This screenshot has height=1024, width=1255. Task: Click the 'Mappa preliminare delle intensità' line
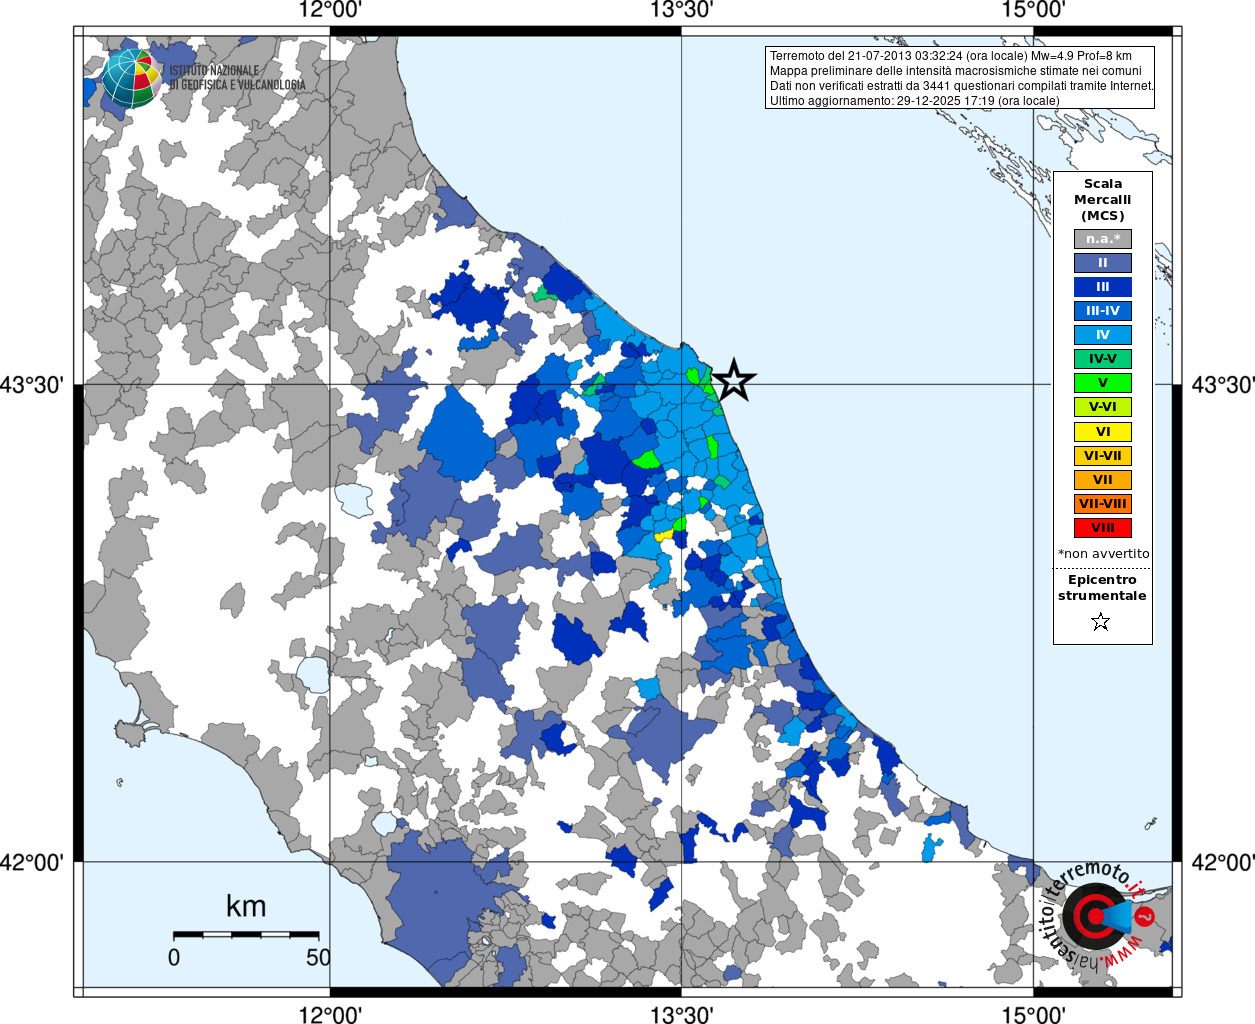[956, 71]
